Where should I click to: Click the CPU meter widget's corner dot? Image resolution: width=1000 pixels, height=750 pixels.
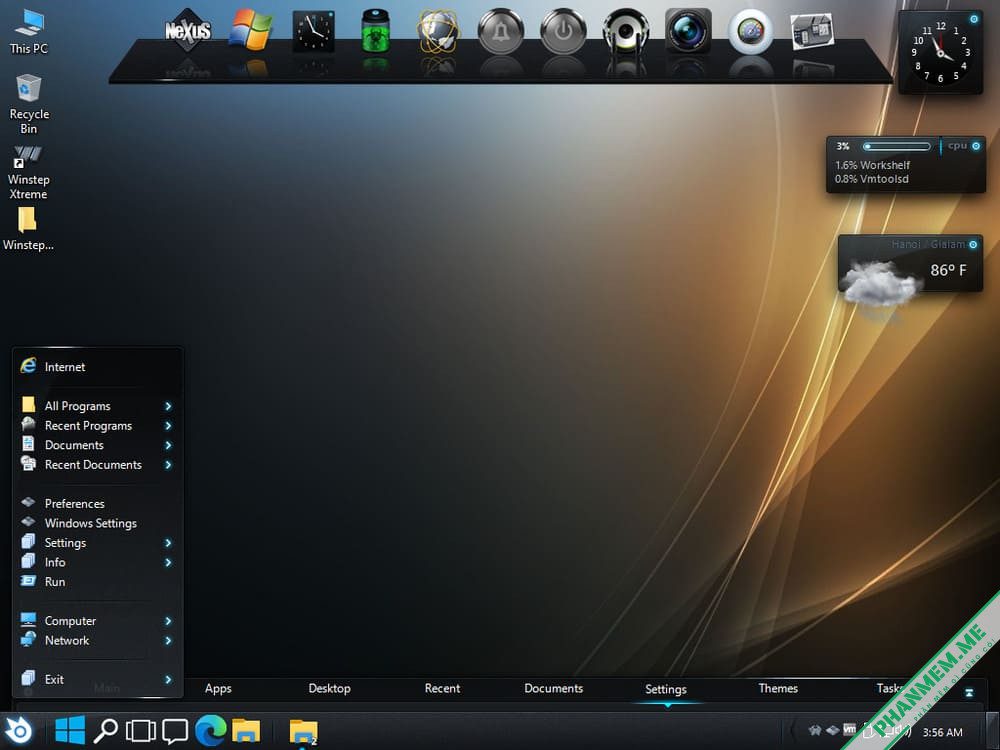point(976,146)
